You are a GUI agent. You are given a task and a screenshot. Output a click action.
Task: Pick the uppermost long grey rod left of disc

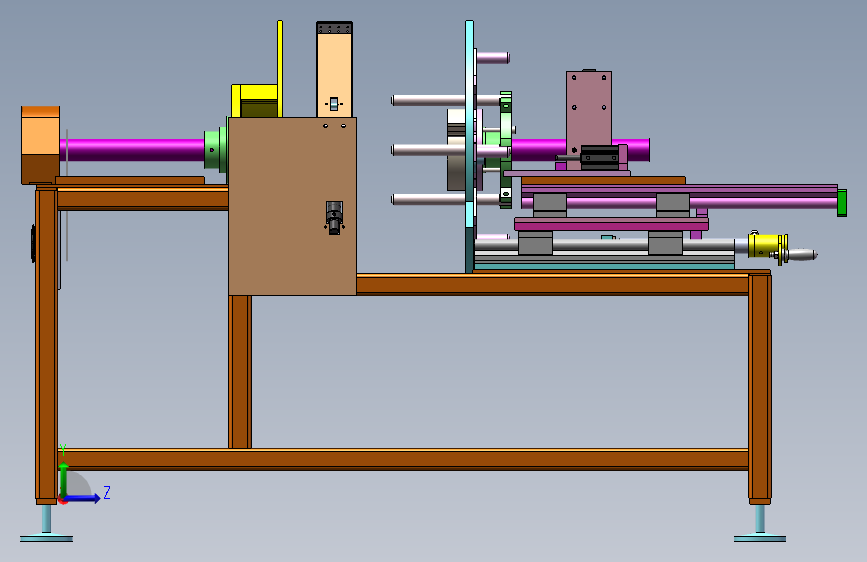click(427, 100)
